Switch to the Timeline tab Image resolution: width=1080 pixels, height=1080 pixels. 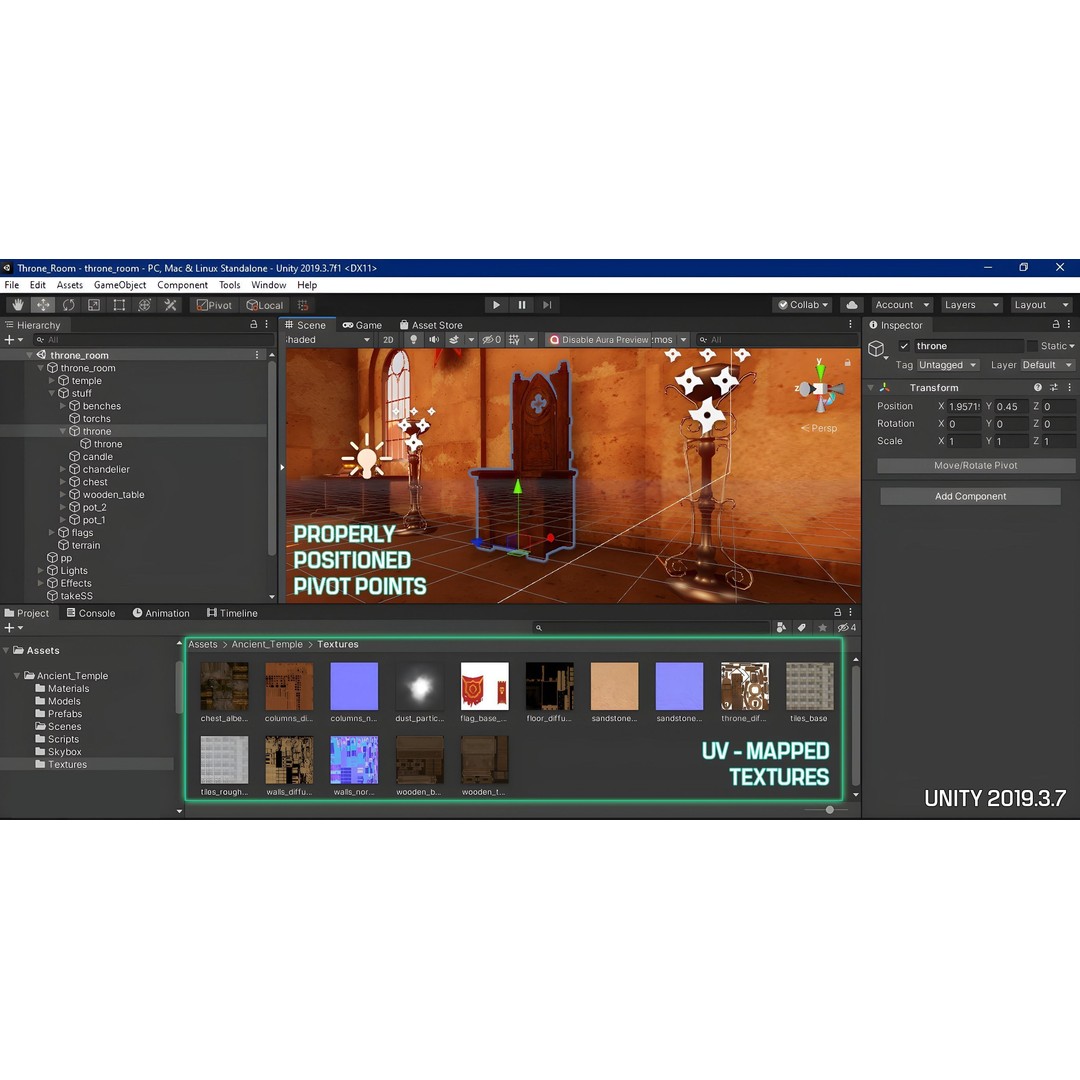[x=232, y=613]
